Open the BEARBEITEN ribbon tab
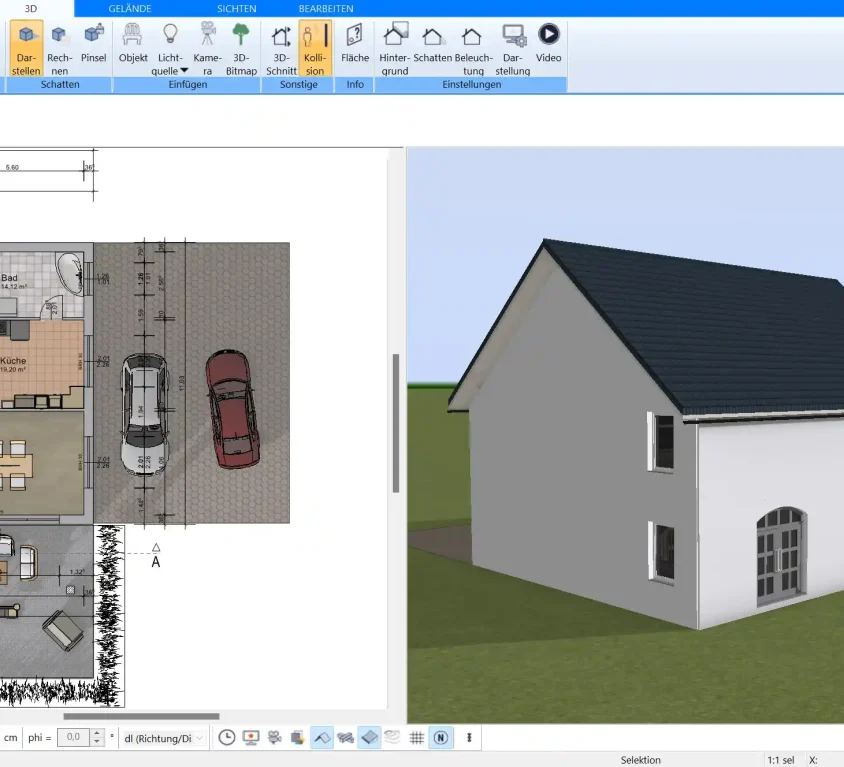This screenshot has width=844, height=767. (x=326, y=9)
